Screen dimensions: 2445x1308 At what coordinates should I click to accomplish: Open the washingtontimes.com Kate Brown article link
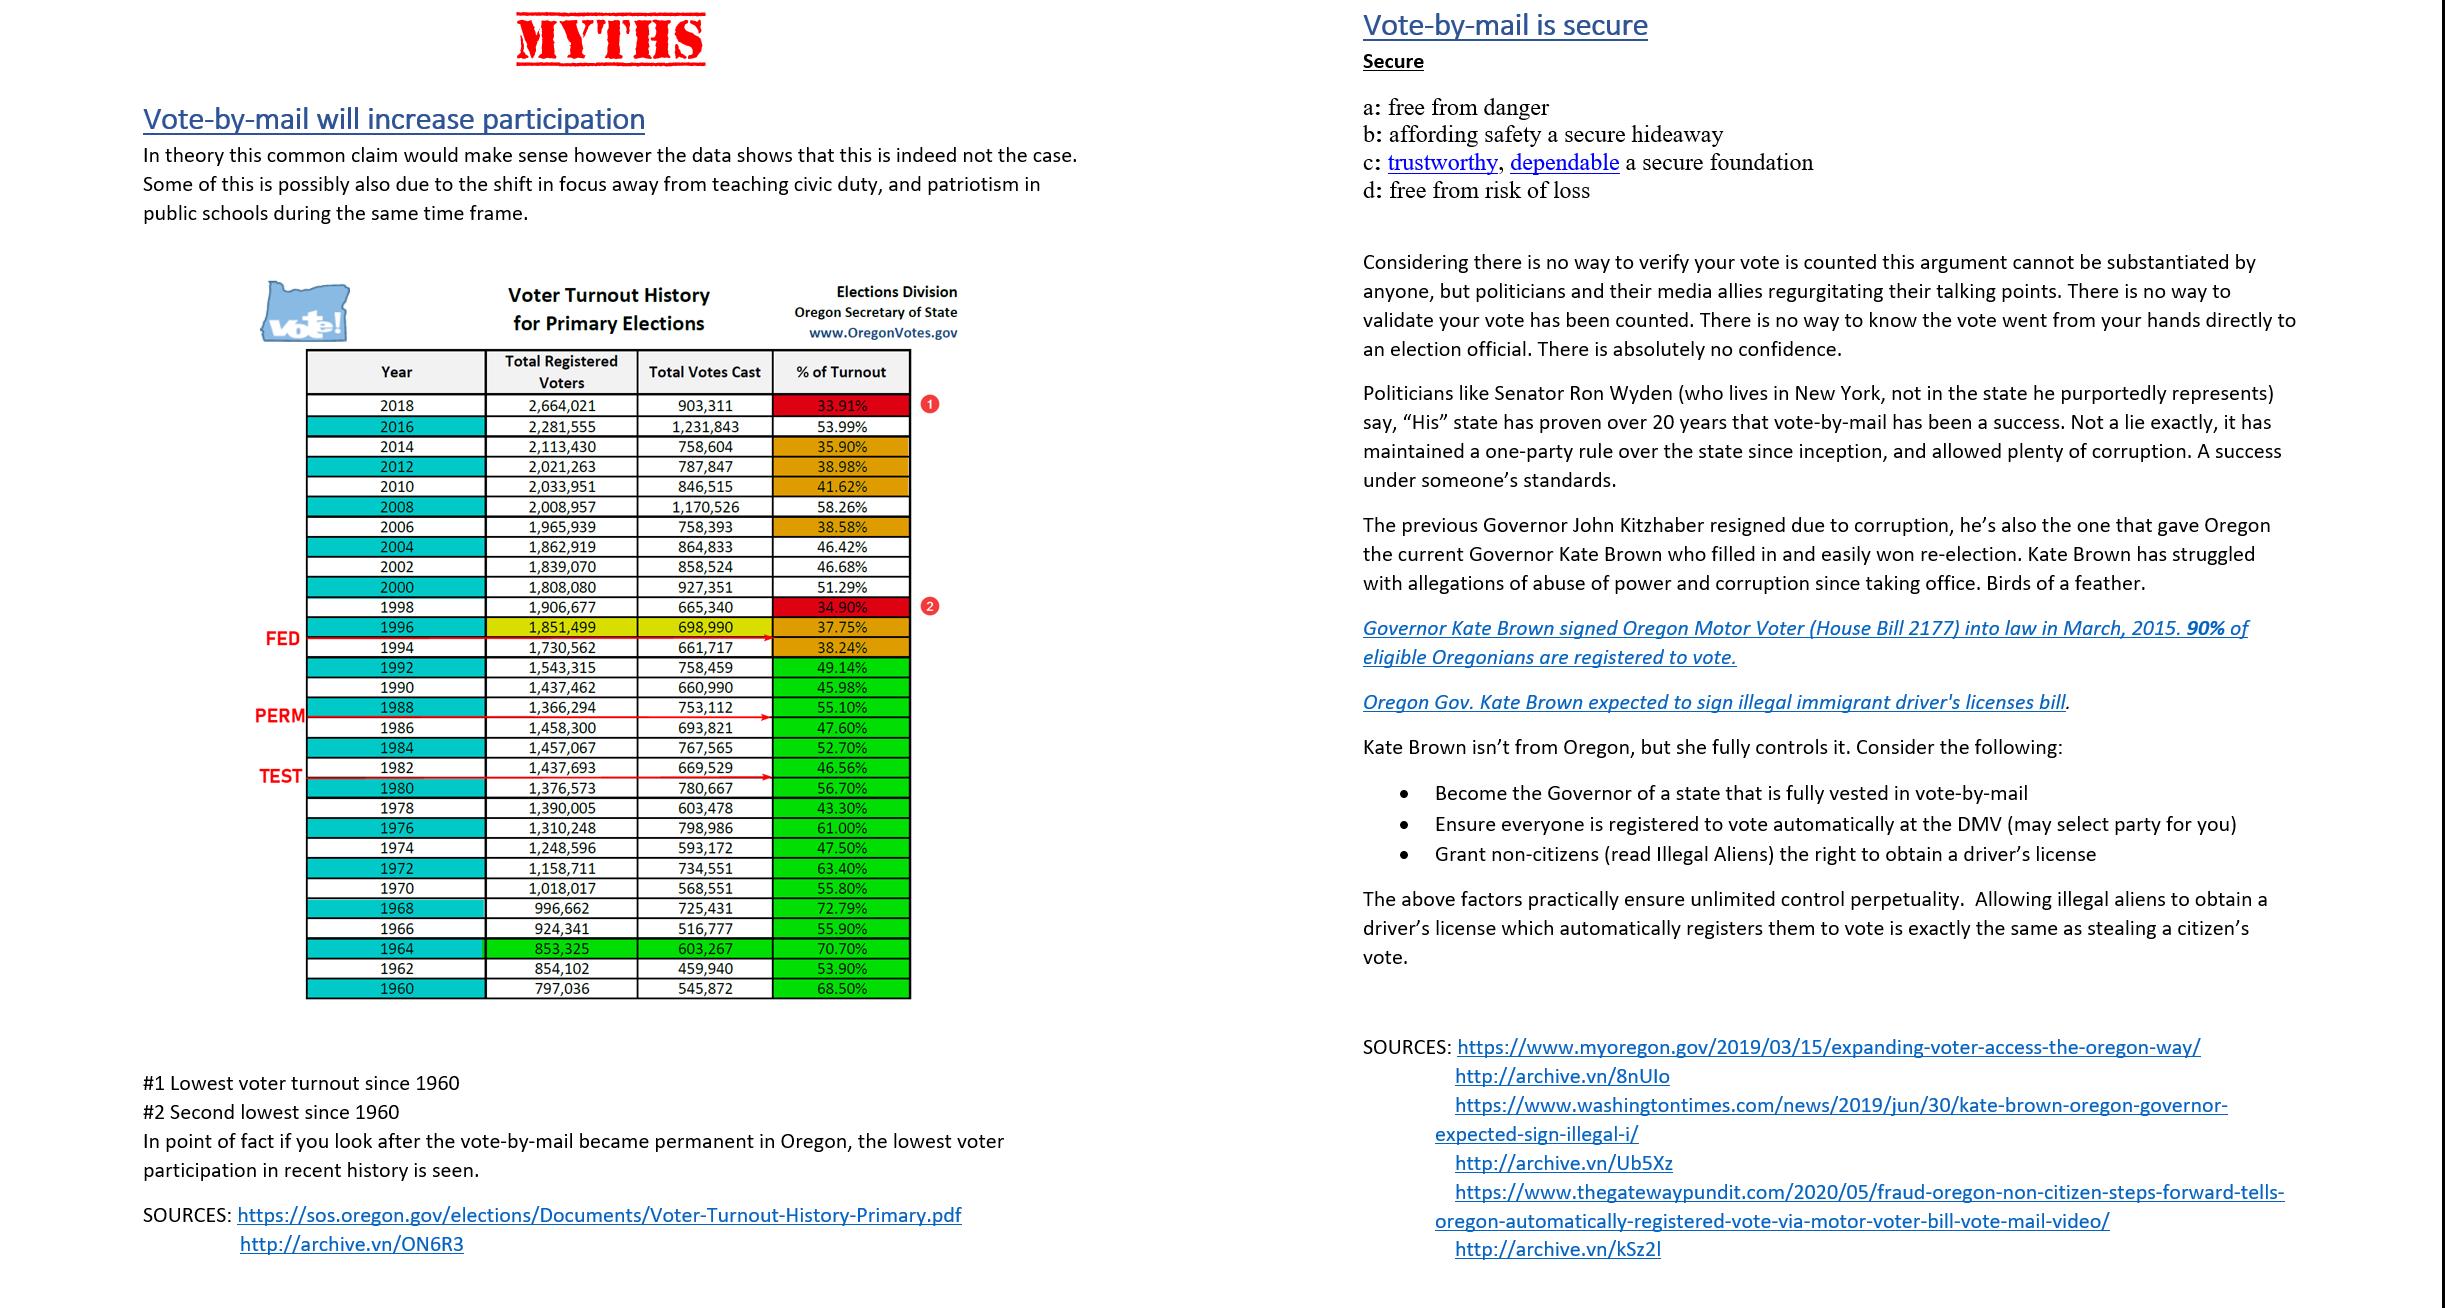click(1840, 1105)
